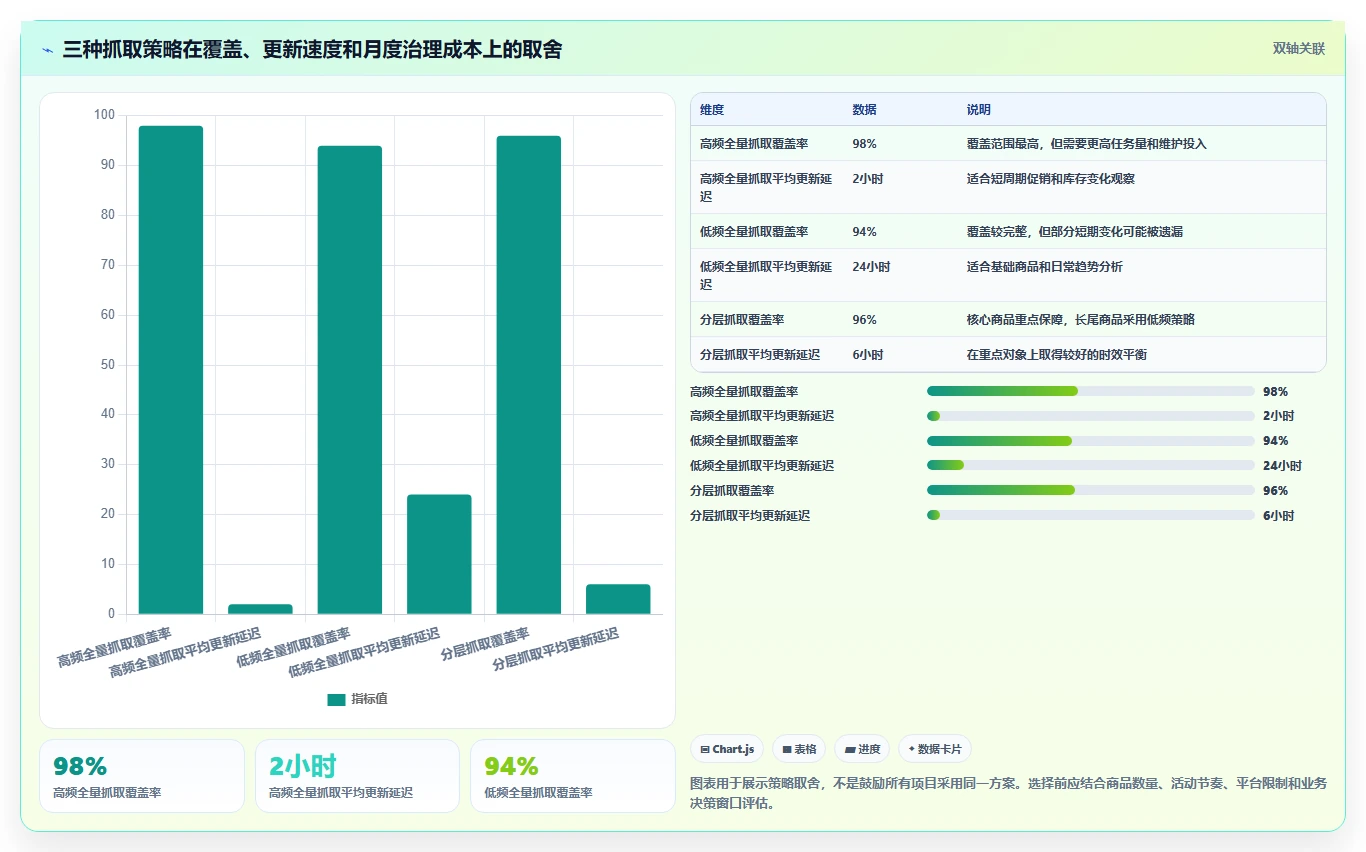The width and height of the screenshot is (1366, 852).
Task: Click the 96% progress bar for 分层抓取覆盖率
Action: pyautogui.click(x=1090, y=490)
